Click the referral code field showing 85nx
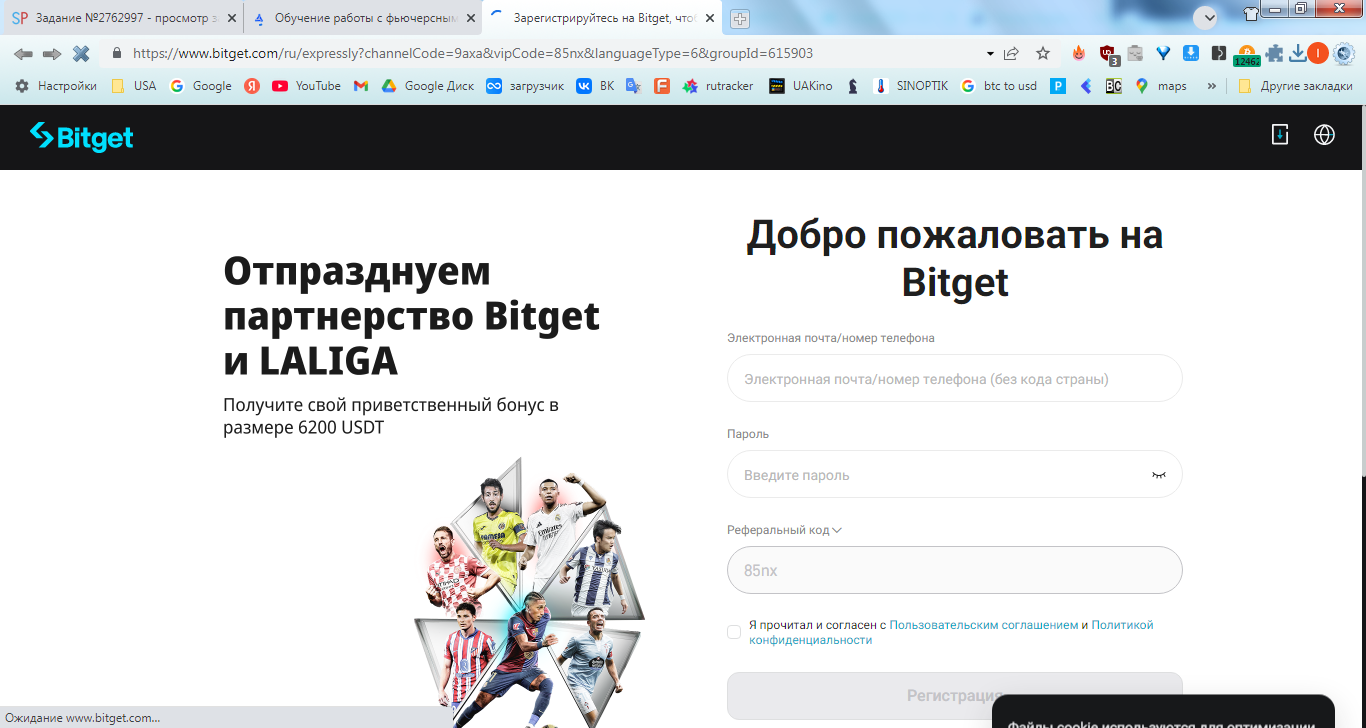This screenshot has width=1366, height=728. pos(955,570)
